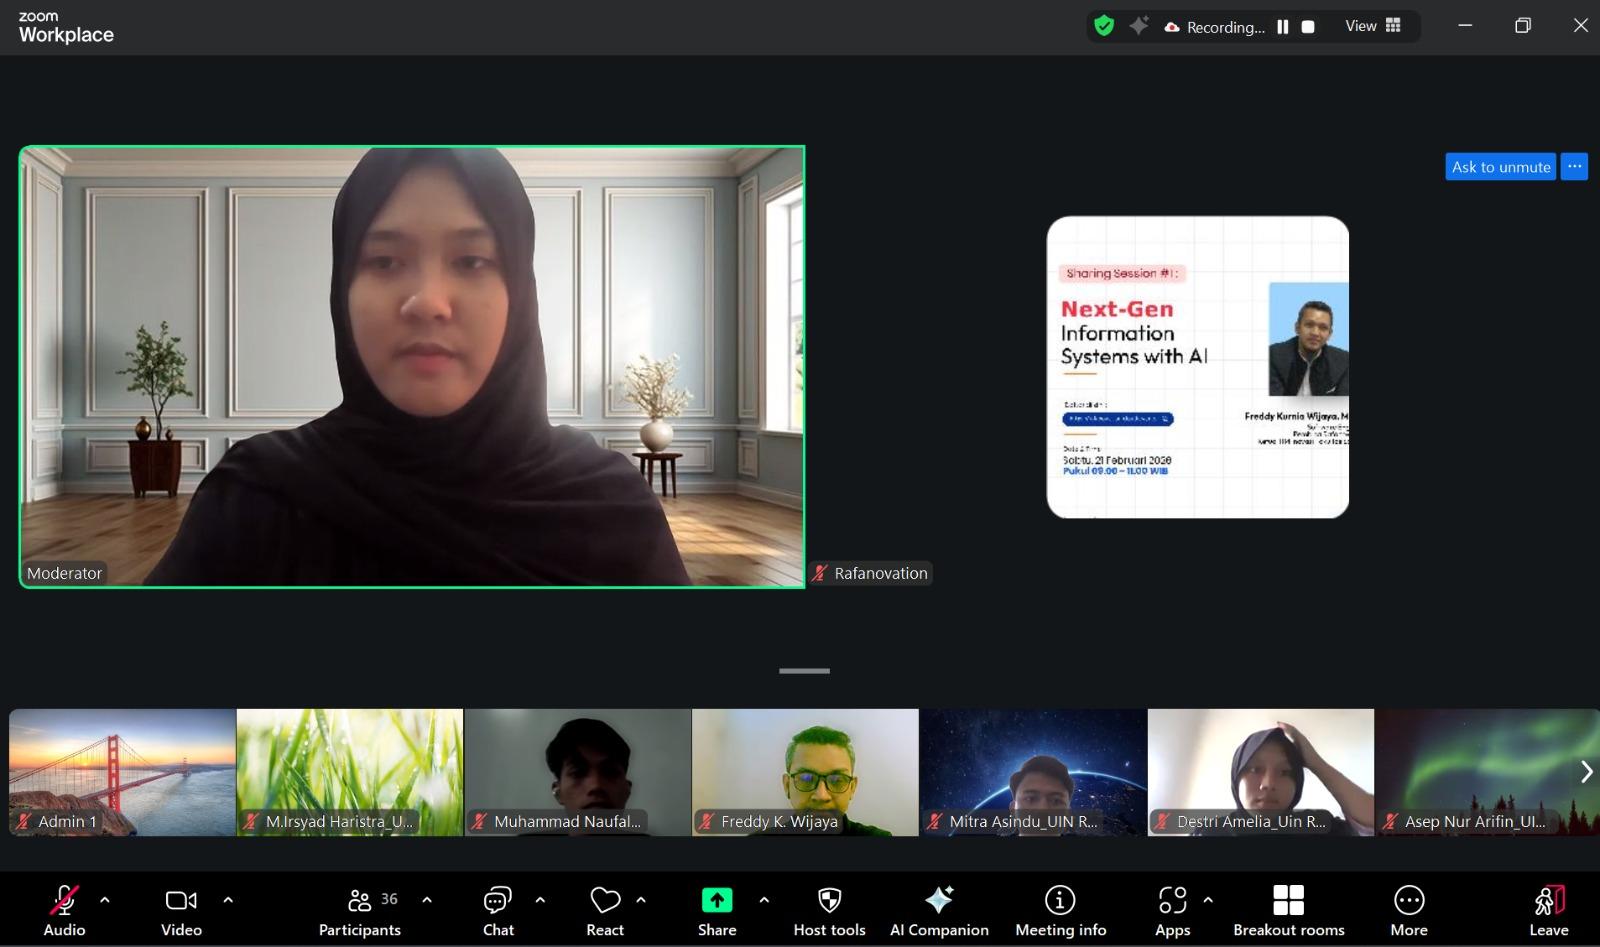Click Ask to unmute button
This screenshot has height=947, width=1600.
(1500, 167)
